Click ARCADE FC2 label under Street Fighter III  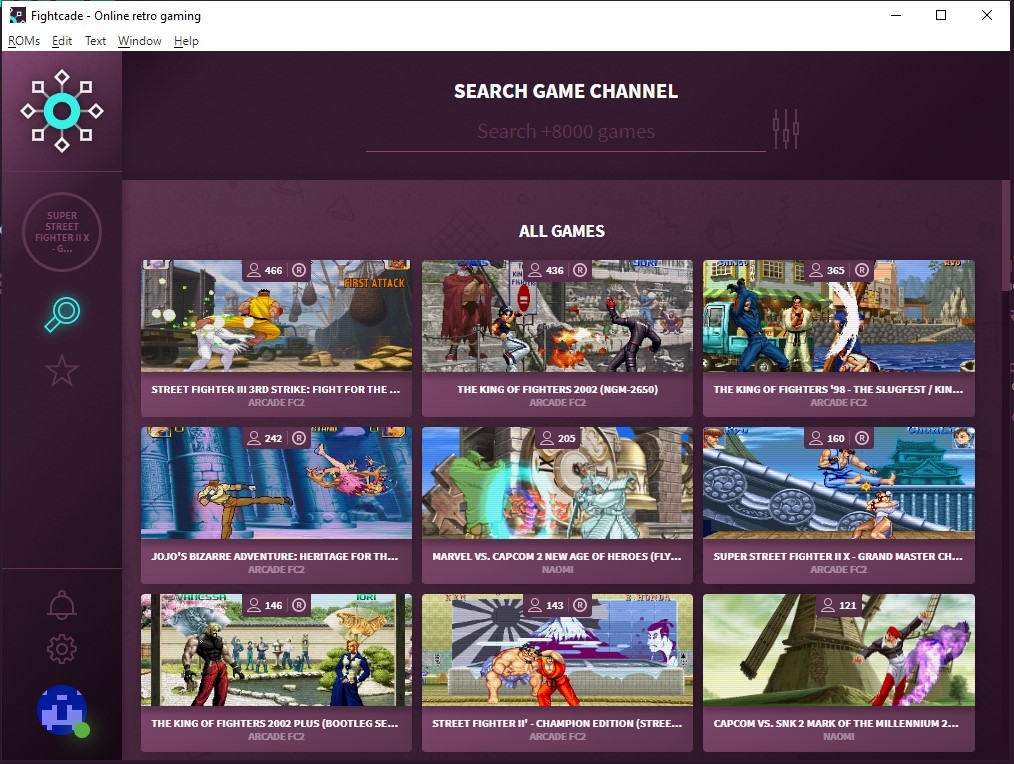(276, 403)
